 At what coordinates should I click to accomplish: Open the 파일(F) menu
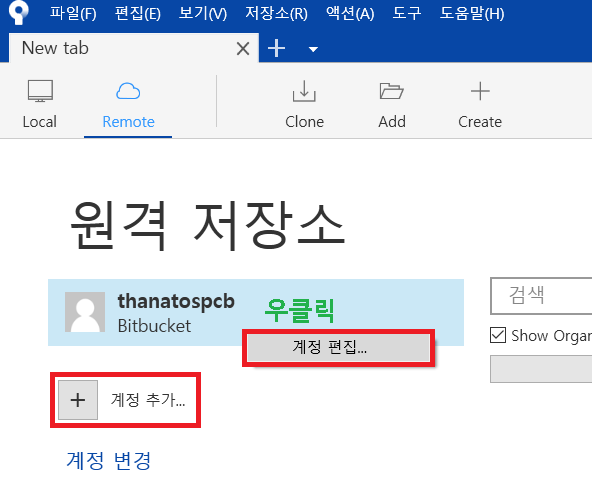pyautogui.click(x=73, y=14)
